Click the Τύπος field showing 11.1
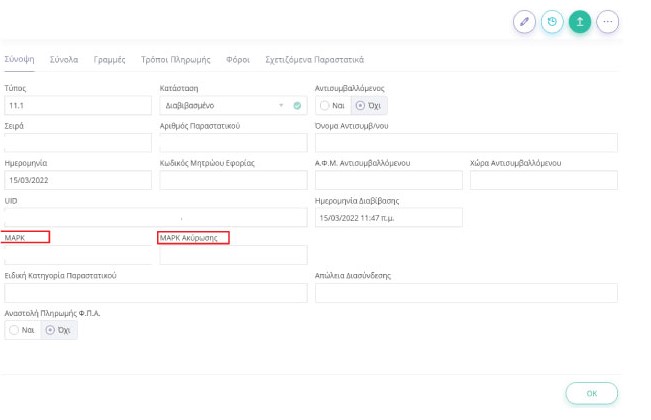Screen dimensions: 651x420 (x=77, y=105)
